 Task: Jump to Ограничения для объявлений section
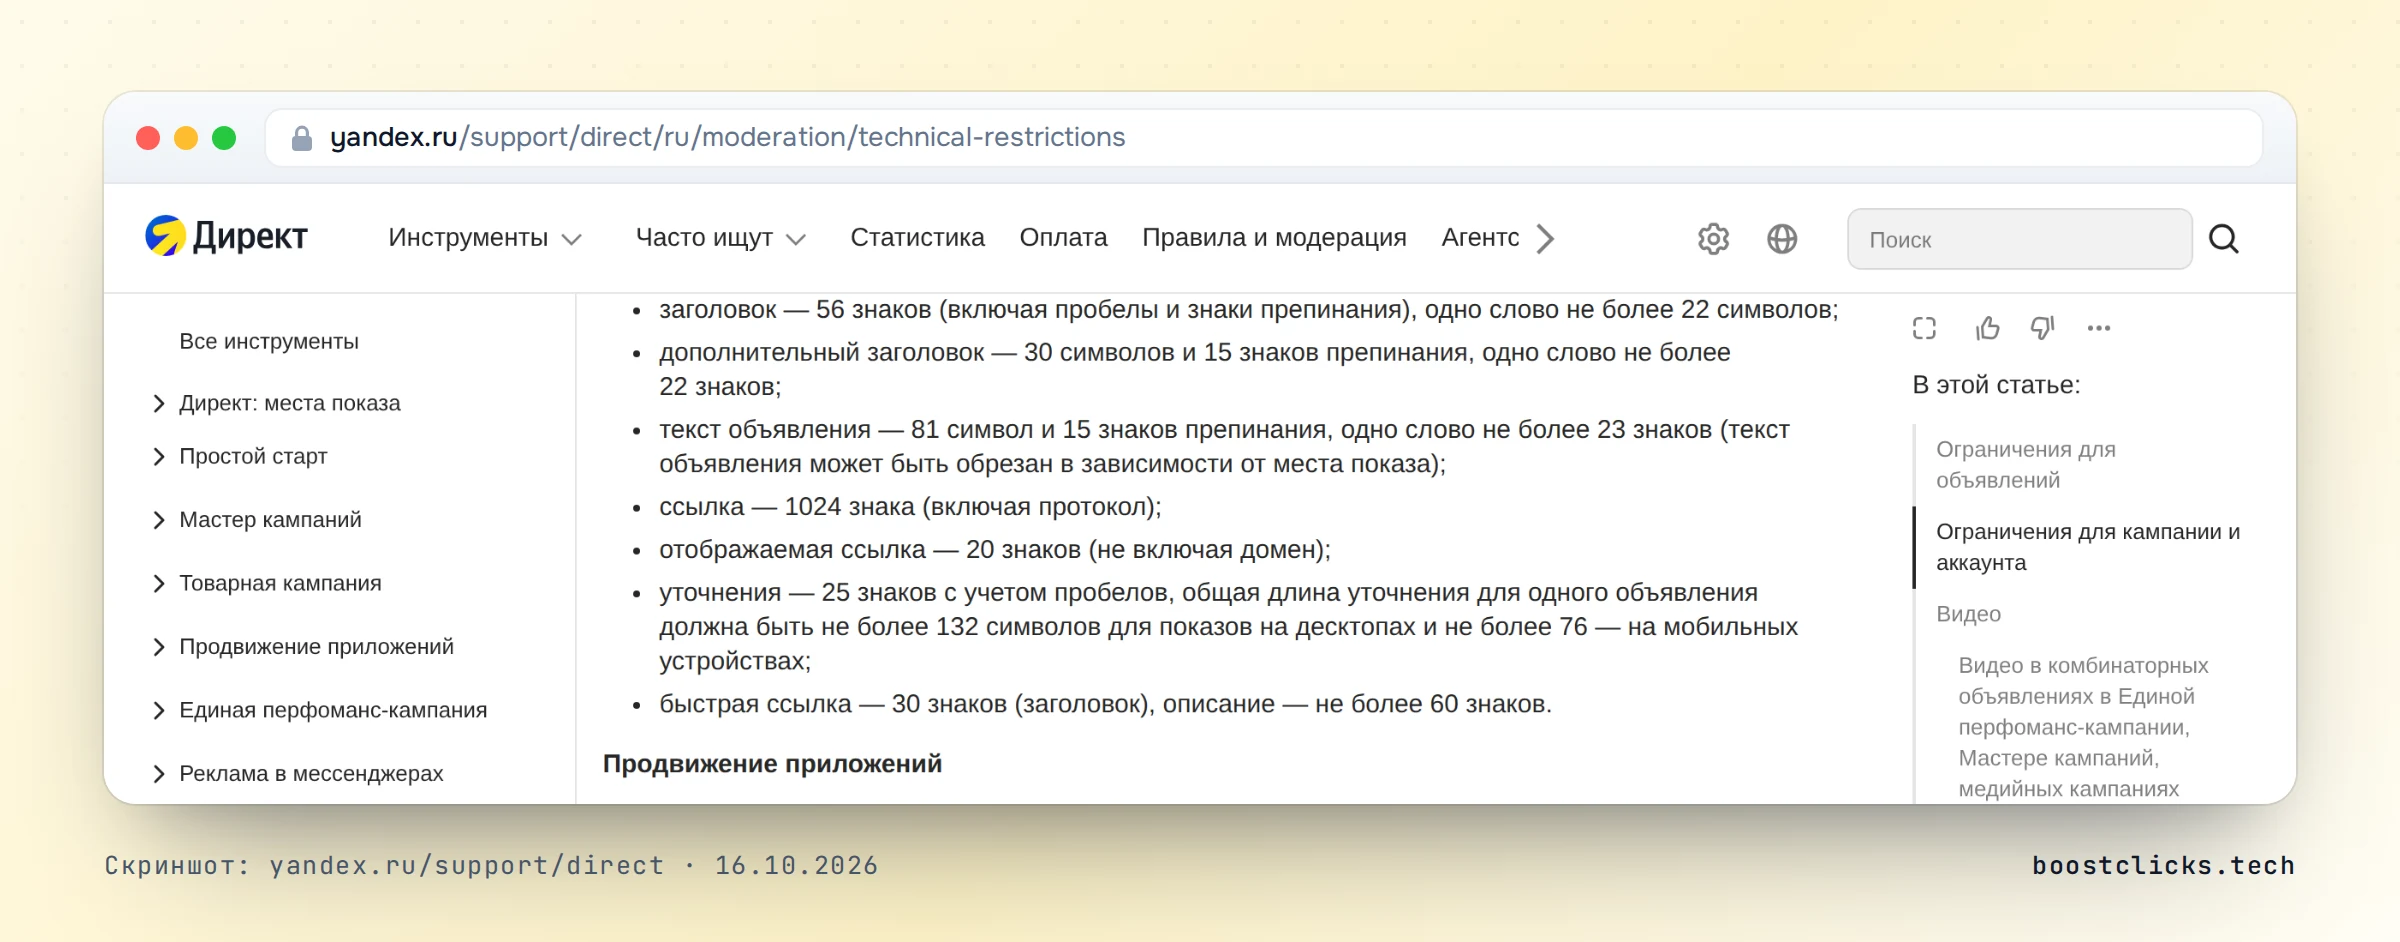coord(2026,465)
